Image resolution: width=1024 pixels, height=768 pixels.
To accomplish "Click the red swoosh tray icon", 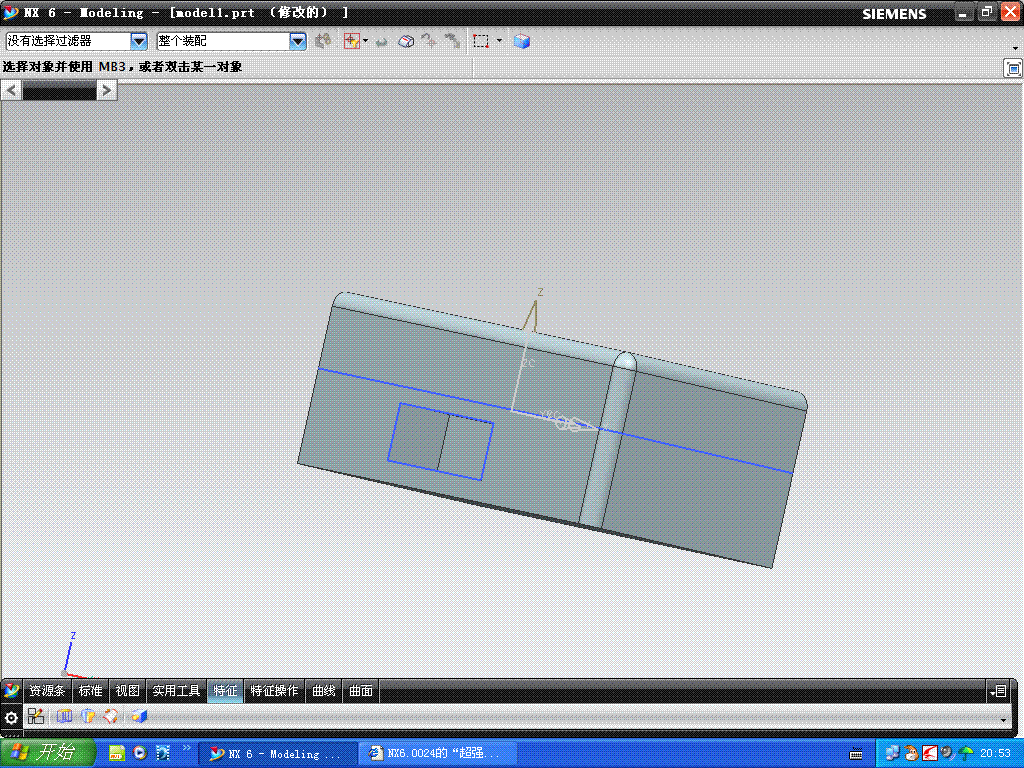I will pos(929,754).
